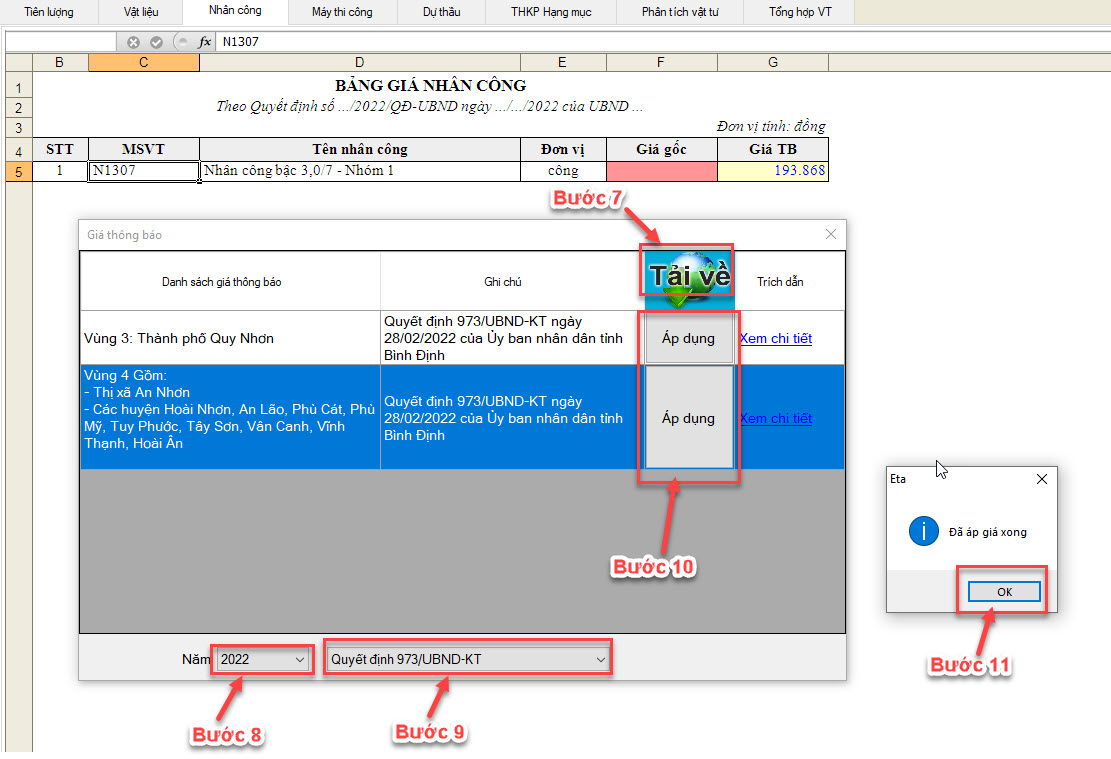This screenshot has width=1111, height=759.
Task: Select column C header
Action: [x=144, y=62]
